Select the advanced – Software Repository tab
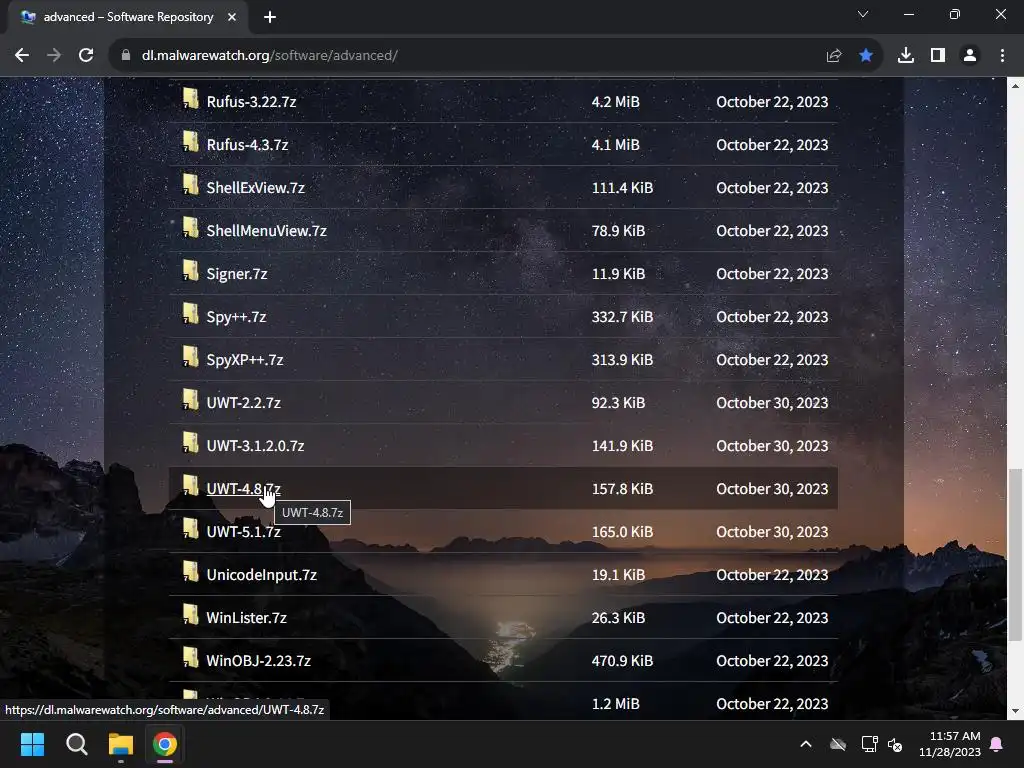This screenshot has width=1024, height=768. (x=128, y=17)
